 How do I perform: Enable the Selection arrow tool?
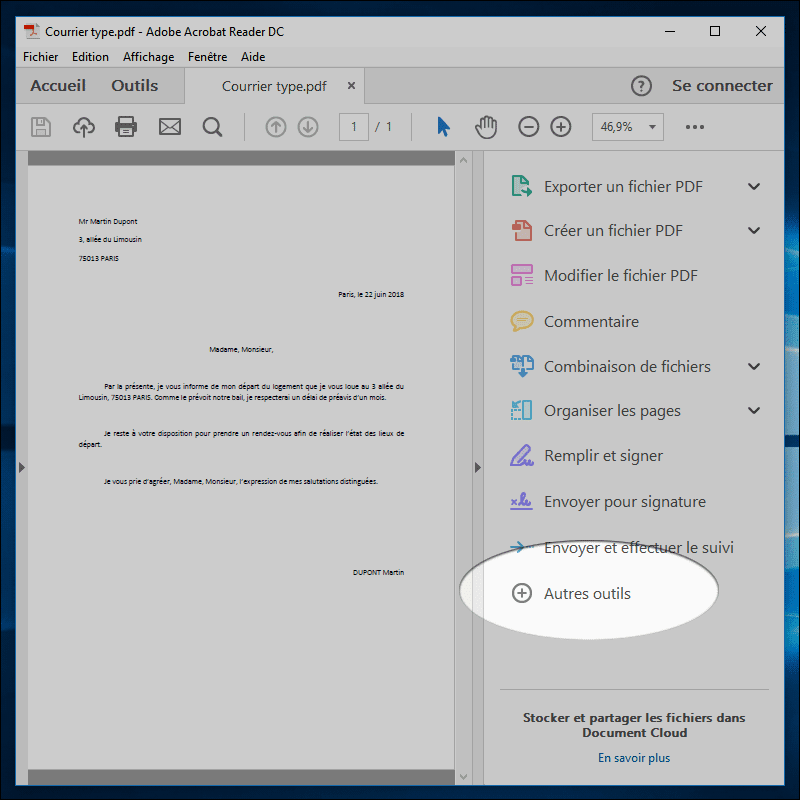[443, 127]
